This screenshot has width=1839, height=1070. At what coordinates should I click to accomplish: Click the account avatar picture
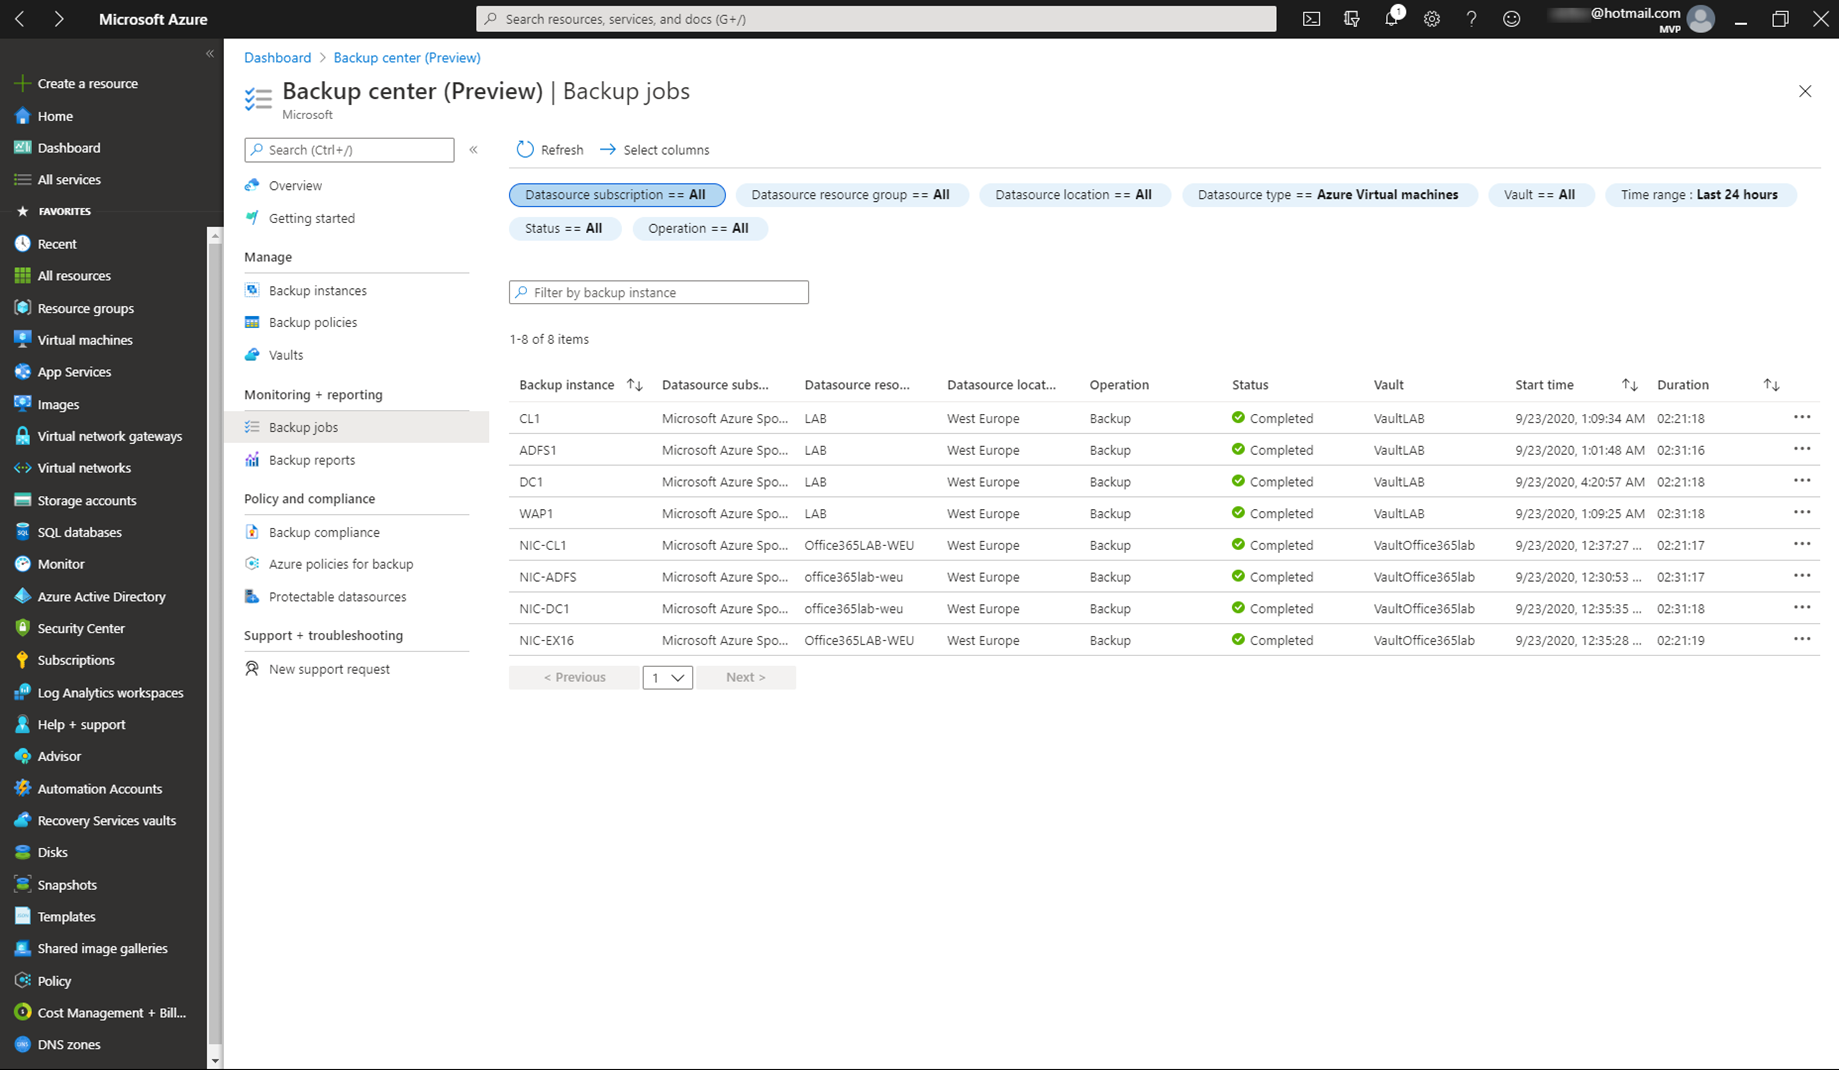point(1700,19)
